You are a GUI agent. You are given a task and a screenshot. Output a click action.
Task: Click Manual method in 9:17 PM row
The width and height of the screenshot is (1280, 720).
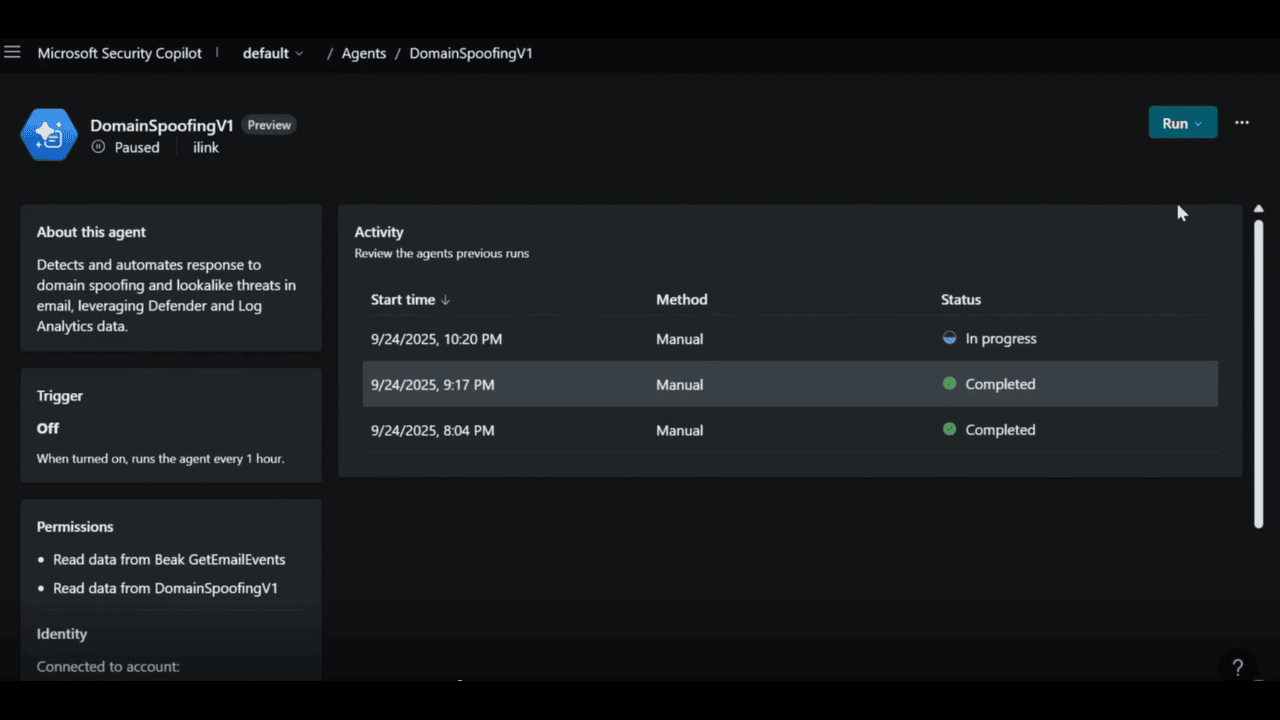(x=680, y=385)
